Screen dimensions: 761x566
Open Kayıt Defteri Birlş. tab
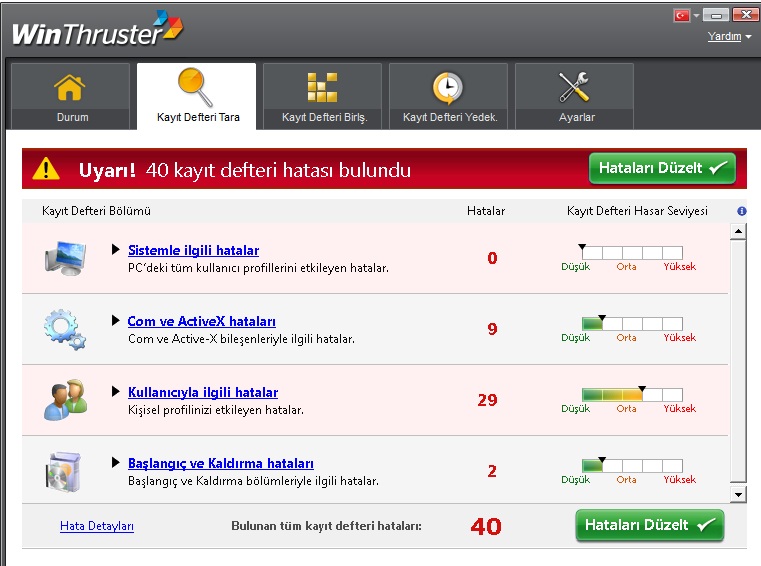click(322, 96)
